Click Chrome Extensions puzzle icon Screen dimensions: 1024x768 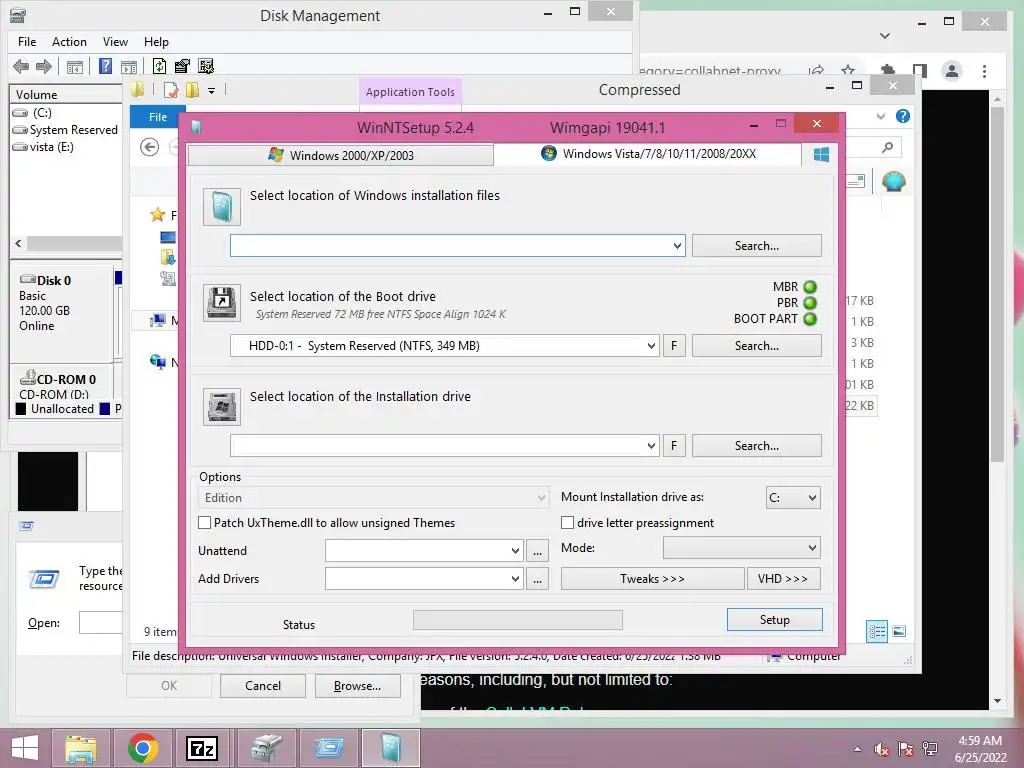tap(888, 71)
